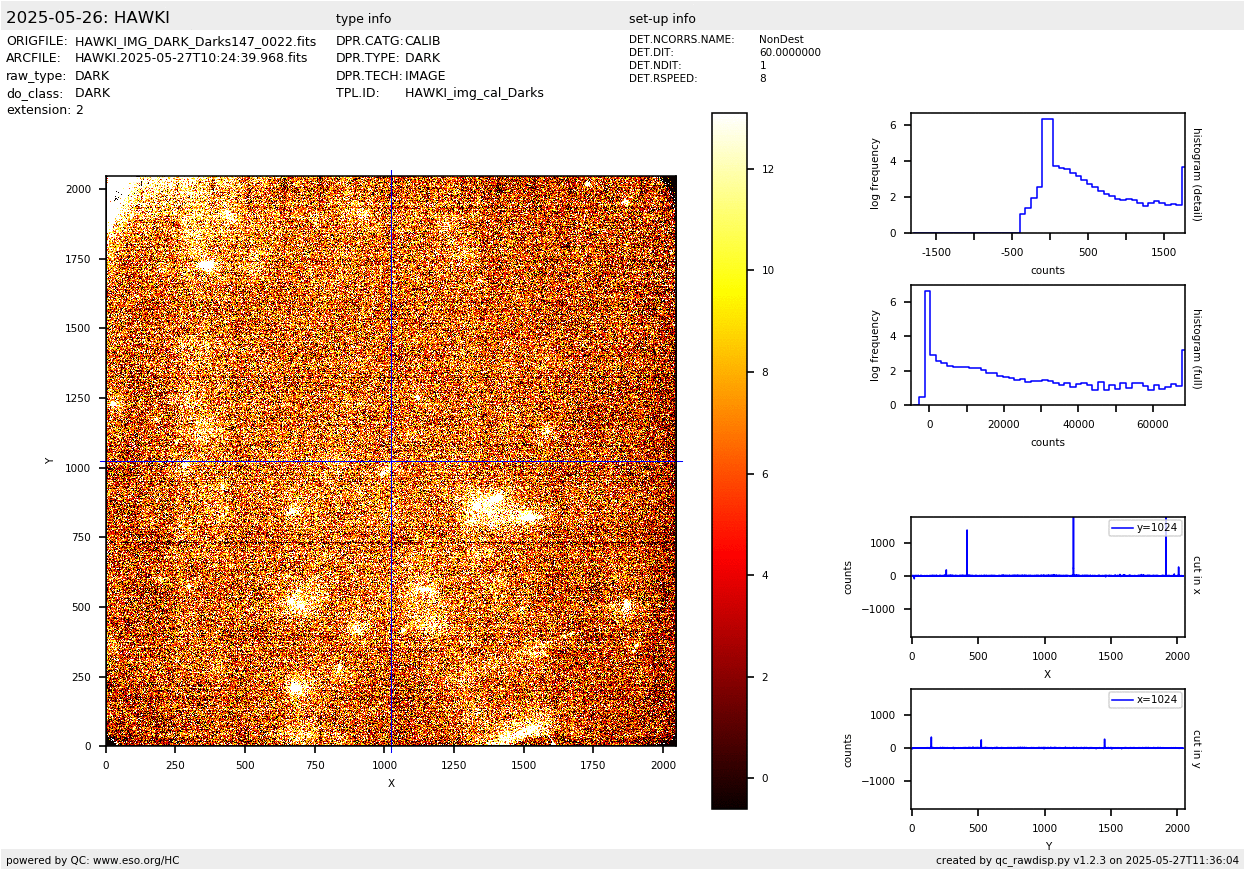
Task: Click the 'type info' section header
Action: 363,19
